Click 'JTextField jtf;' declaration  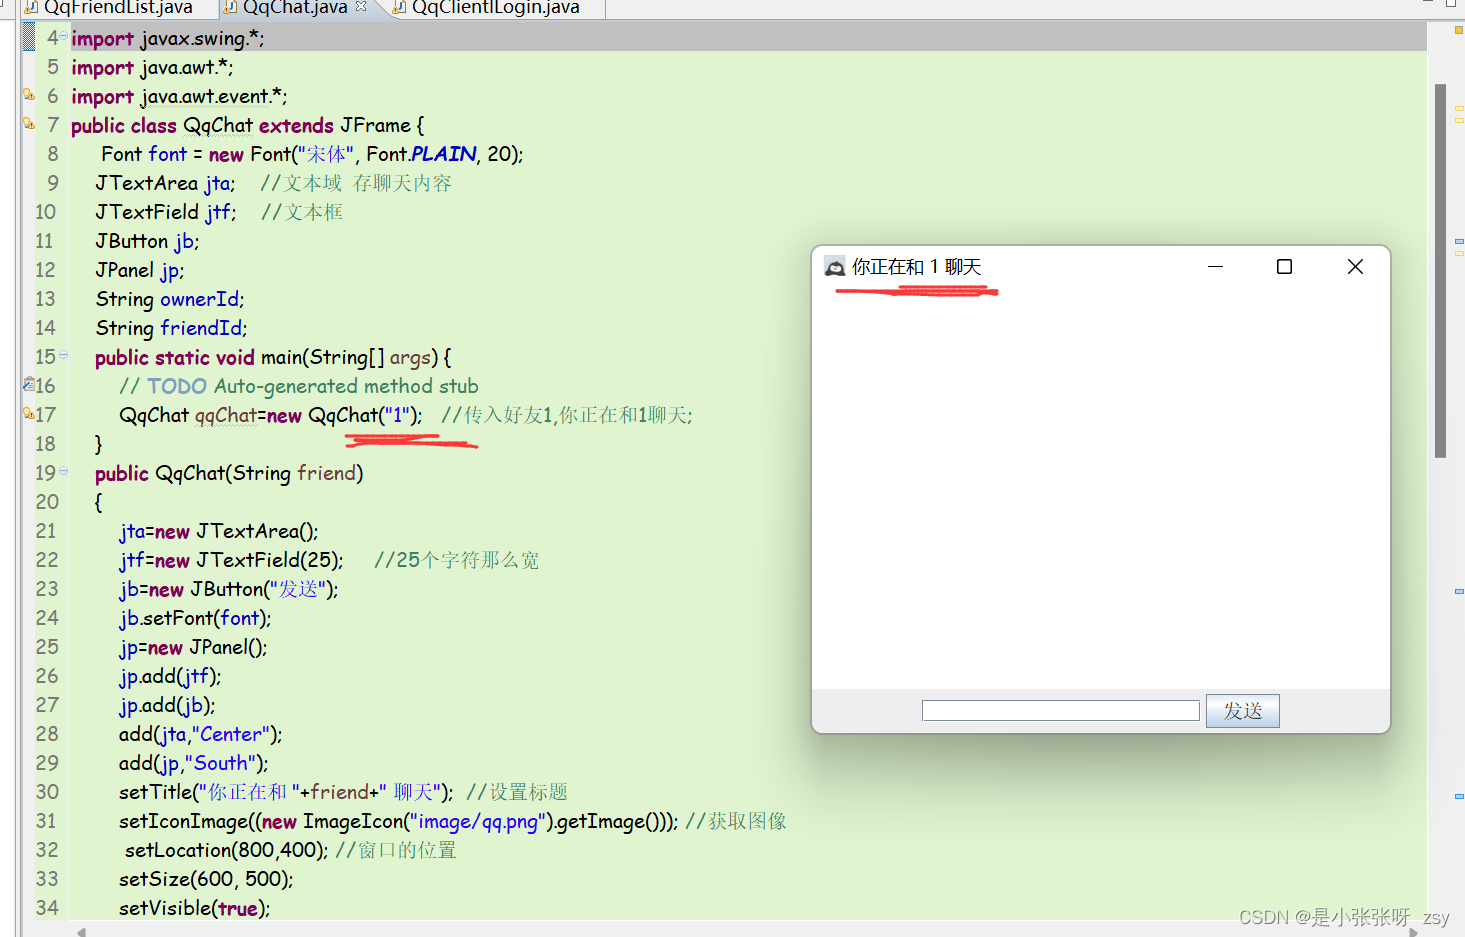point(166,212)
